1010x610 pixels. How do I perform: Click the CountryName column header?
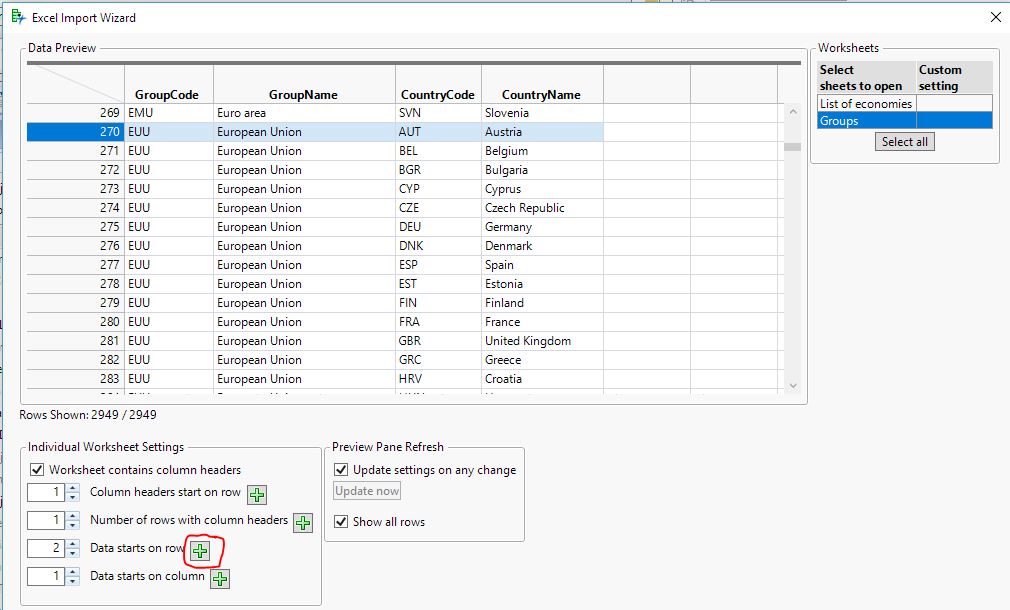542,95
